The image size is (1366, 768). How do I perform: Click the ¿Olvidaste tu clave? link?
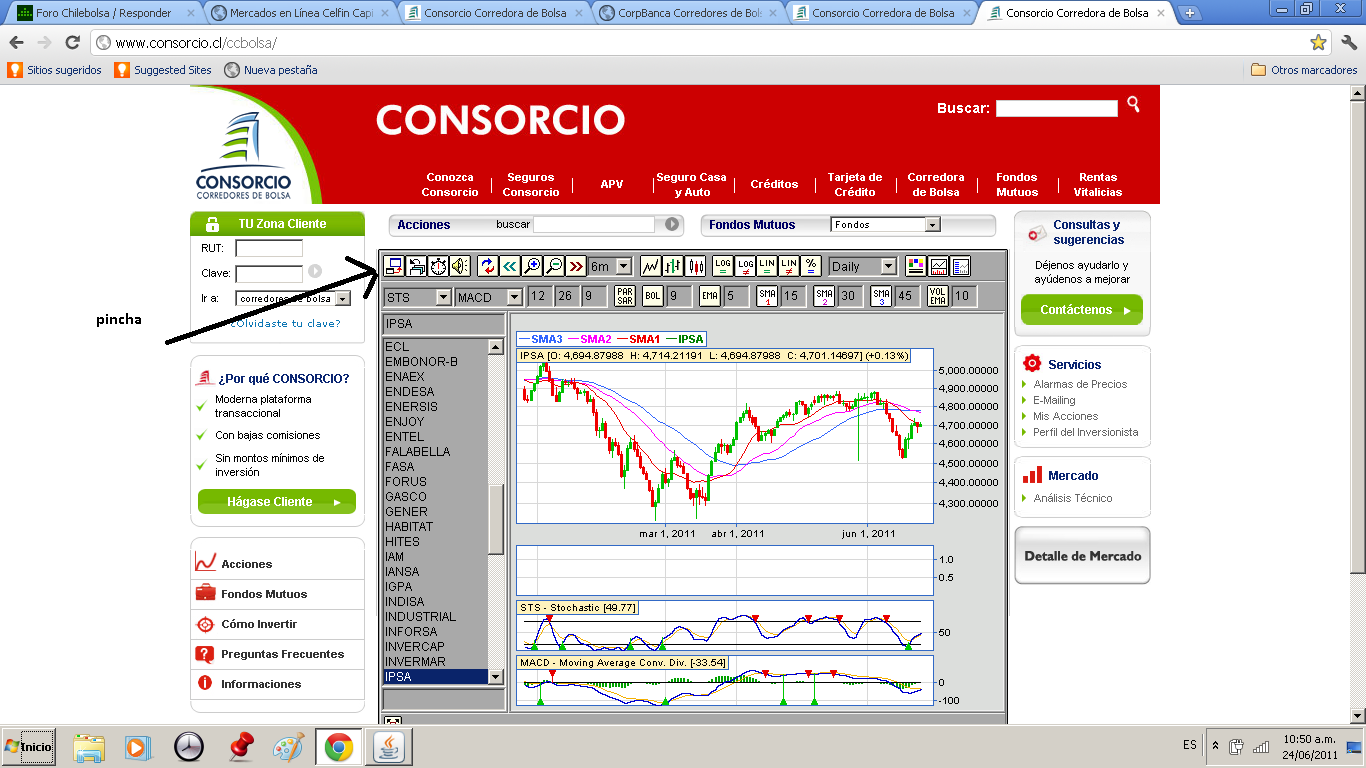tap(285, 324)
